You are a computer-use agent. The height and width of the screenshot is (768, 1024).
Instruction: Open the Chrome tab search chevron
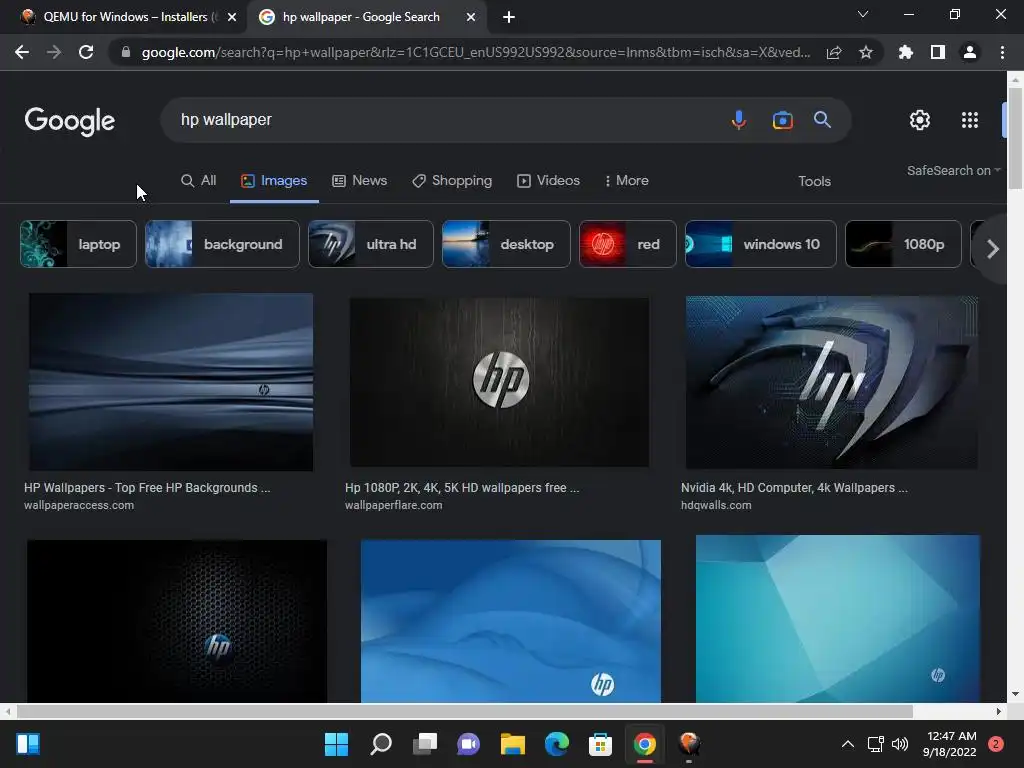[x=863, y=14]
